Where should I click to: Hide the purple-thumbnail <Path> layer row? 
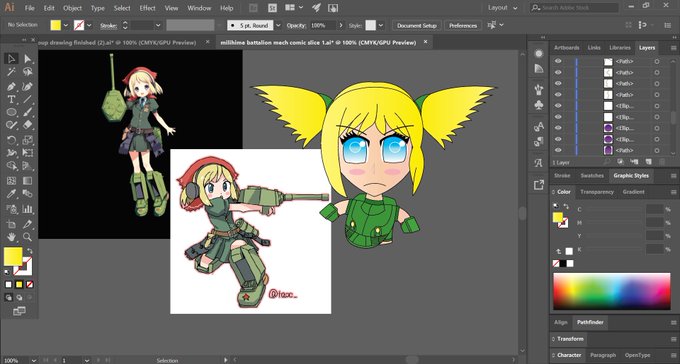558,150
